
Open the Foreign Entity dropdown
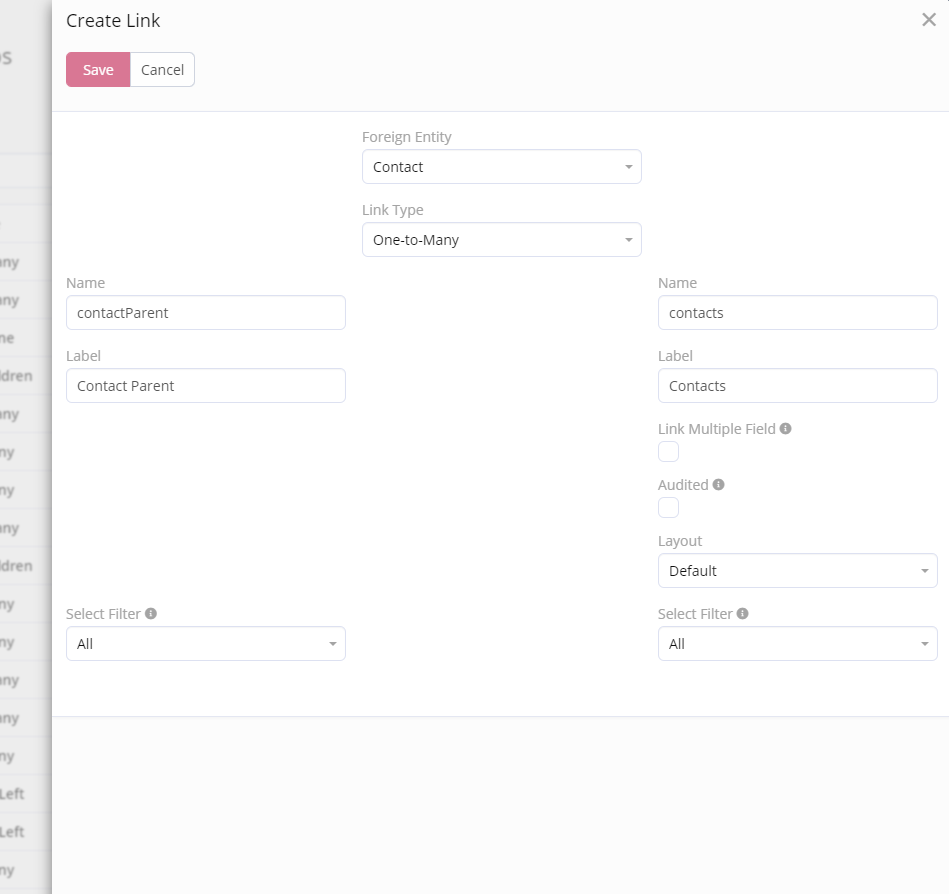click(501, 167)
